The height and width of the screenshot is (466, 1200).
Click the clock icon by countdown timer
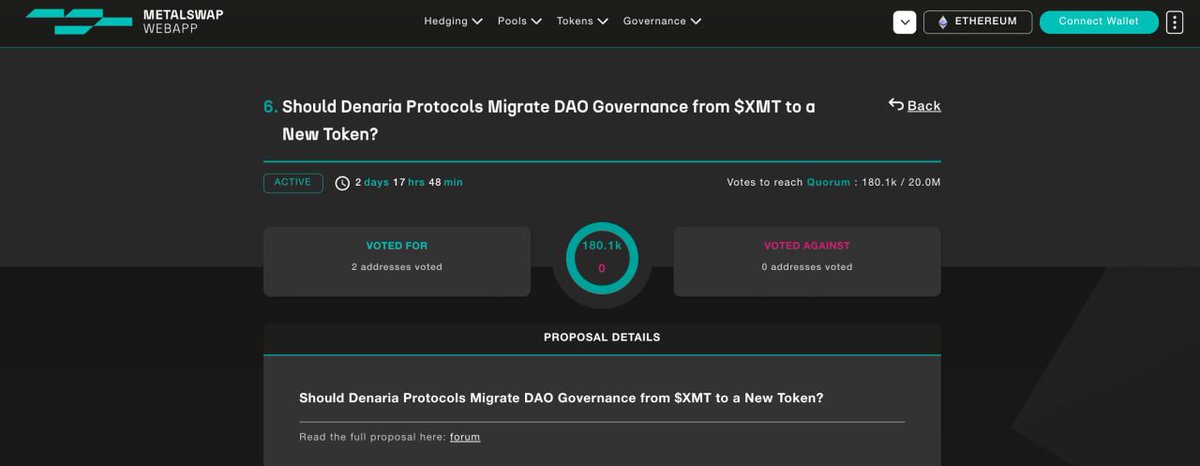(x=342, y=183)
